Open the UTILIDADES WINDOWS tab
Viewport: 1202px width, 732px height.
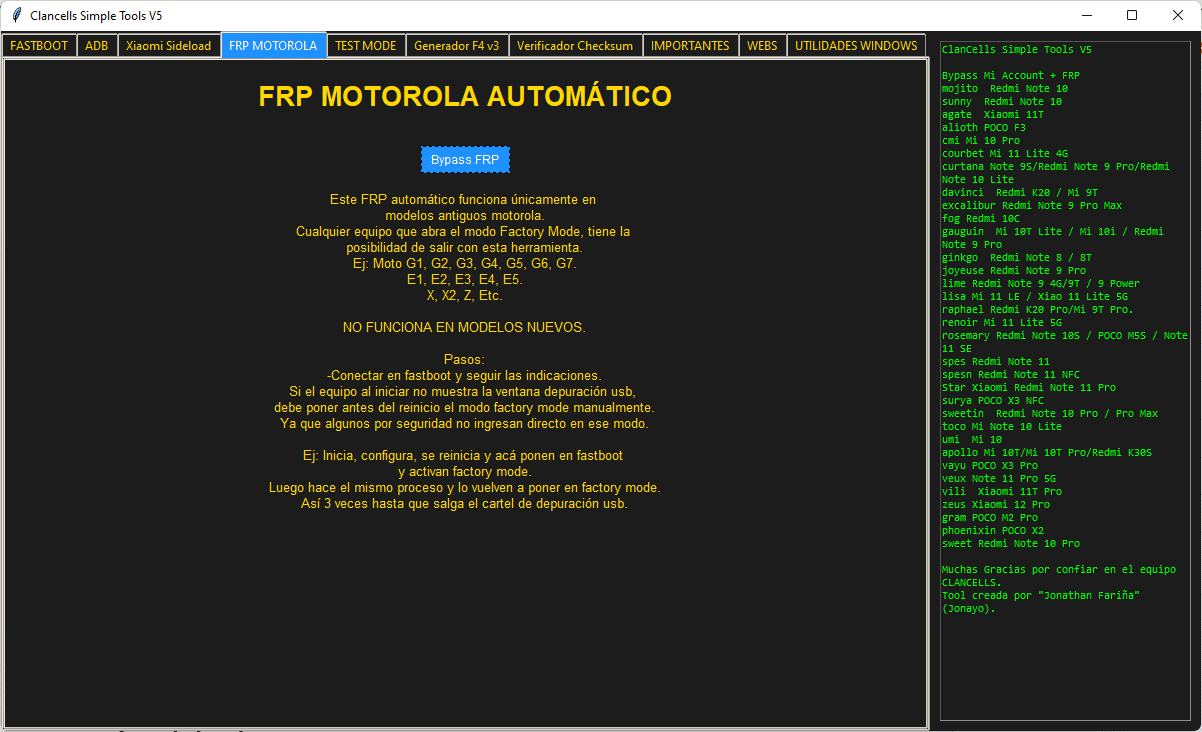click(x=856, y=46)
